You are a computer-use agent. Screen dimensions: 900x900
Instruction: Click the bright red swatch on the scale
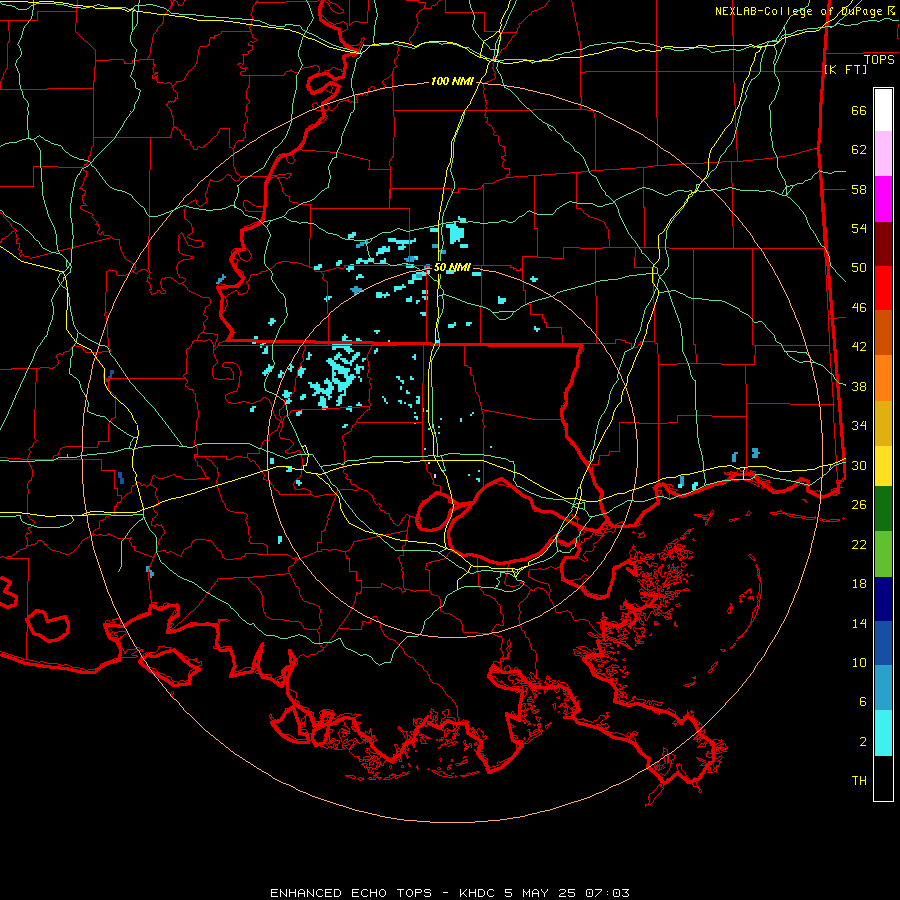tap(883, 288)
